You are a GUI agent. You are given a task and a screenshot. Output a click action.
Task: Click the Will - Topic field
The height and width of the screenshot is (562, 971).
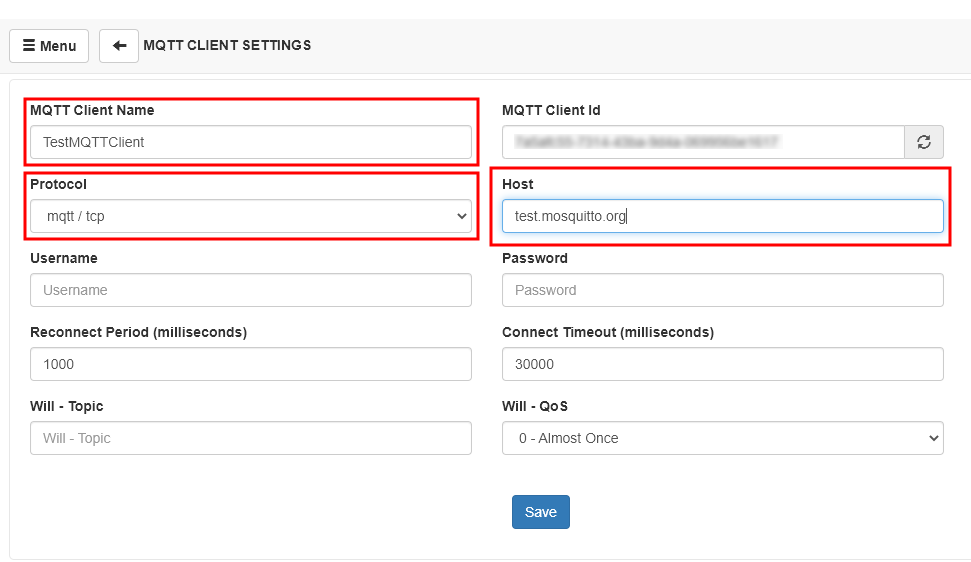click(x=251, y=438)
